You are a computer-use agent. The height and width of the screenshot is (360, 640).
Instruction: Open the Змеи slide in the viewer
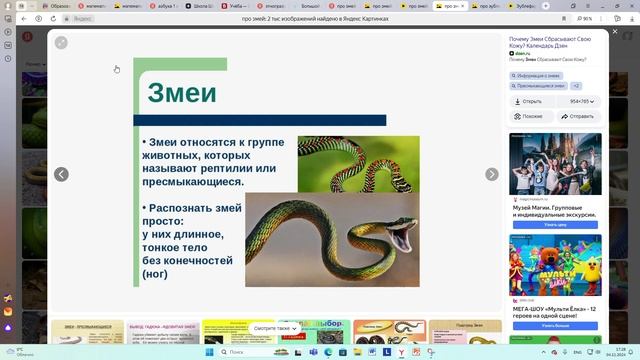point(276,172)
